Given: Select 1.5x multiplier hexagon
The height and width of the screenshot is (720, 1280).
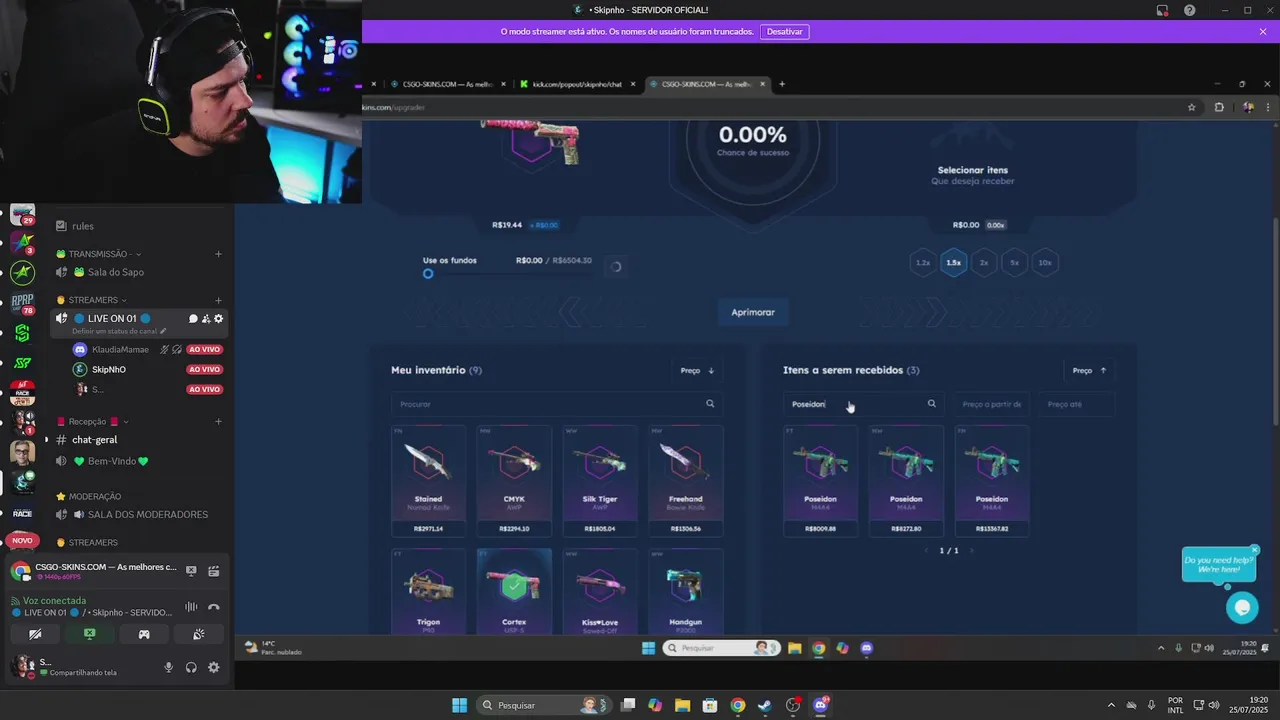Looking at the screenshot, I should [953, 263].
